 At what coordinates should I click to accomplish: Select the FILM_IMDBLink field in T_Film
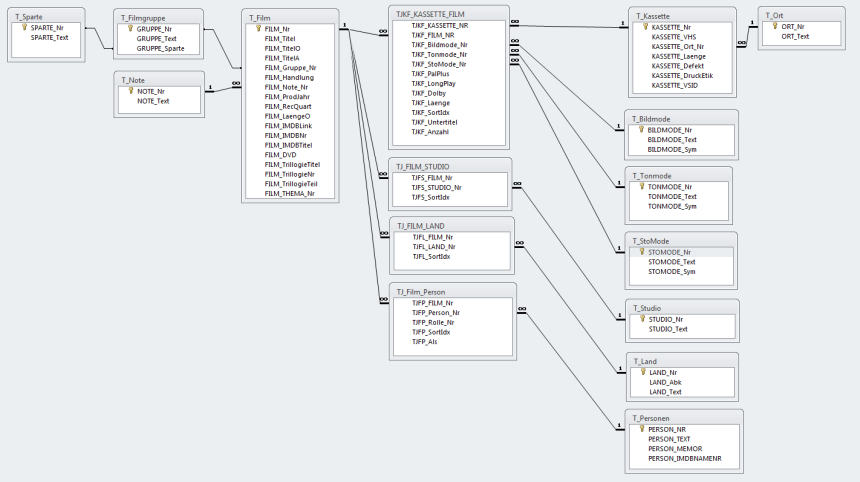point(288,125)
